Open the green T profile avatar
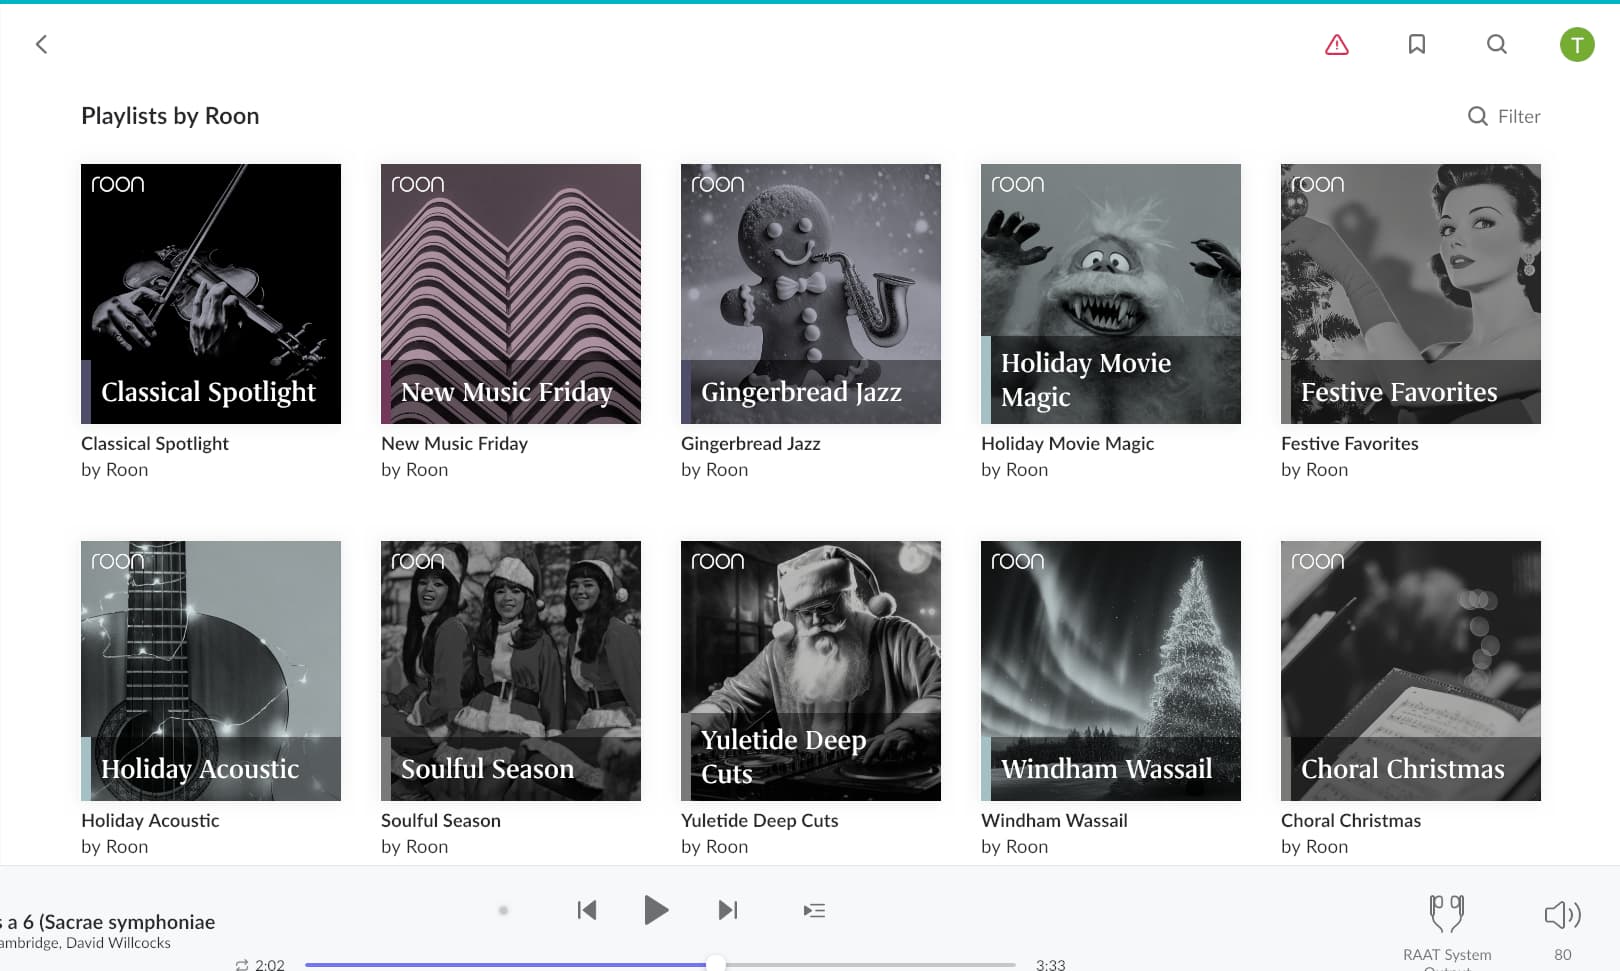This screenshot has height=971, width=1620. pos(1577,44)
